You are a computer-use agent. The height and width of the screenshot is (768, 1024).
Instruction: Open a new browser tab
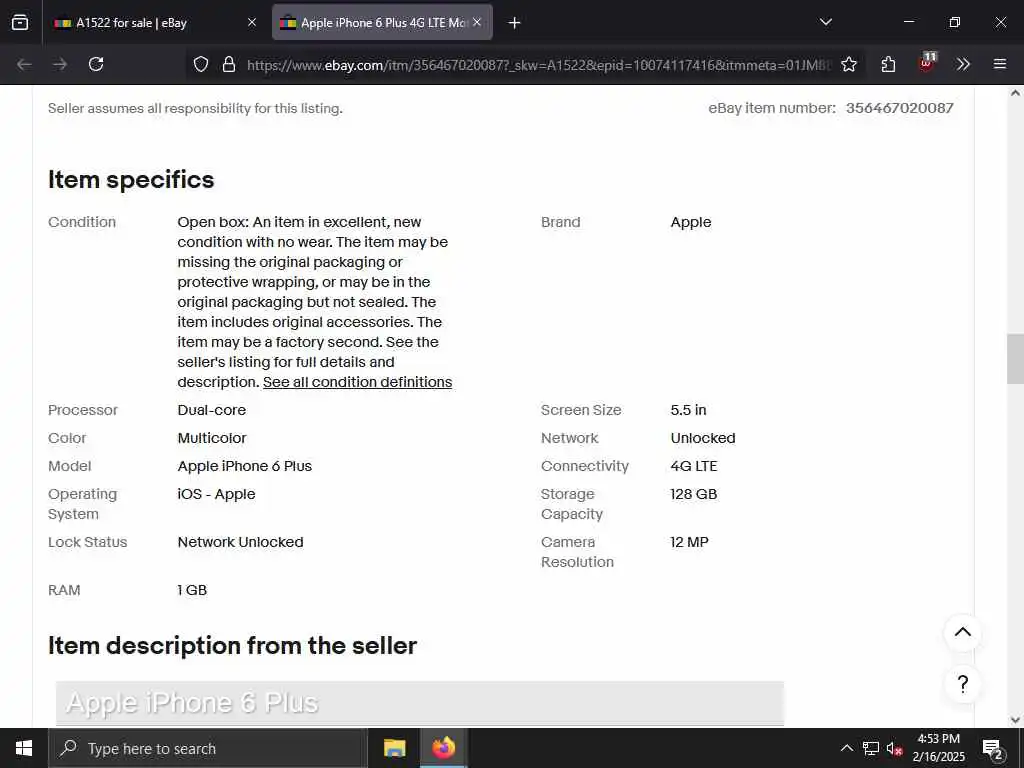pyautogui.click(x=515, y=23)
